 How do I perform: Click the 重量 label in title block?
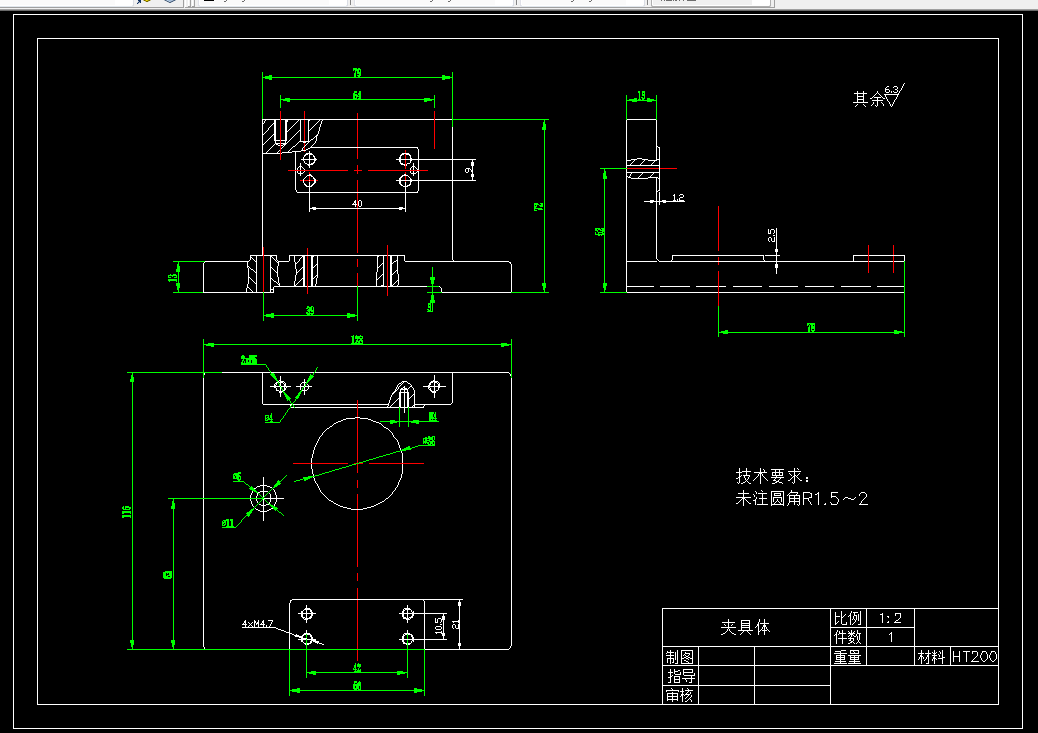848,657
